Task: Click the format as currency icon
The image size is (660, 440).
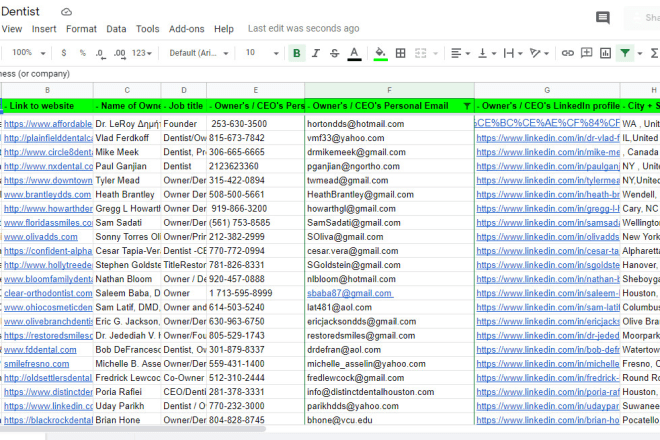Action: pyautogui.click(x=64, y=53)
